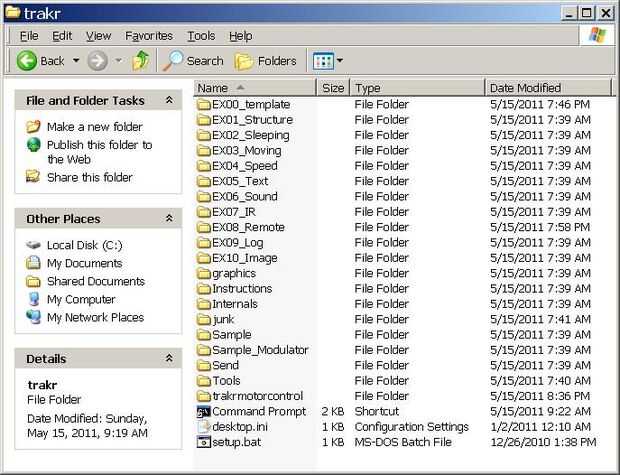This screenshot has width=620, height=475.
Task: Open the View menu
Action: coord(98,36)
